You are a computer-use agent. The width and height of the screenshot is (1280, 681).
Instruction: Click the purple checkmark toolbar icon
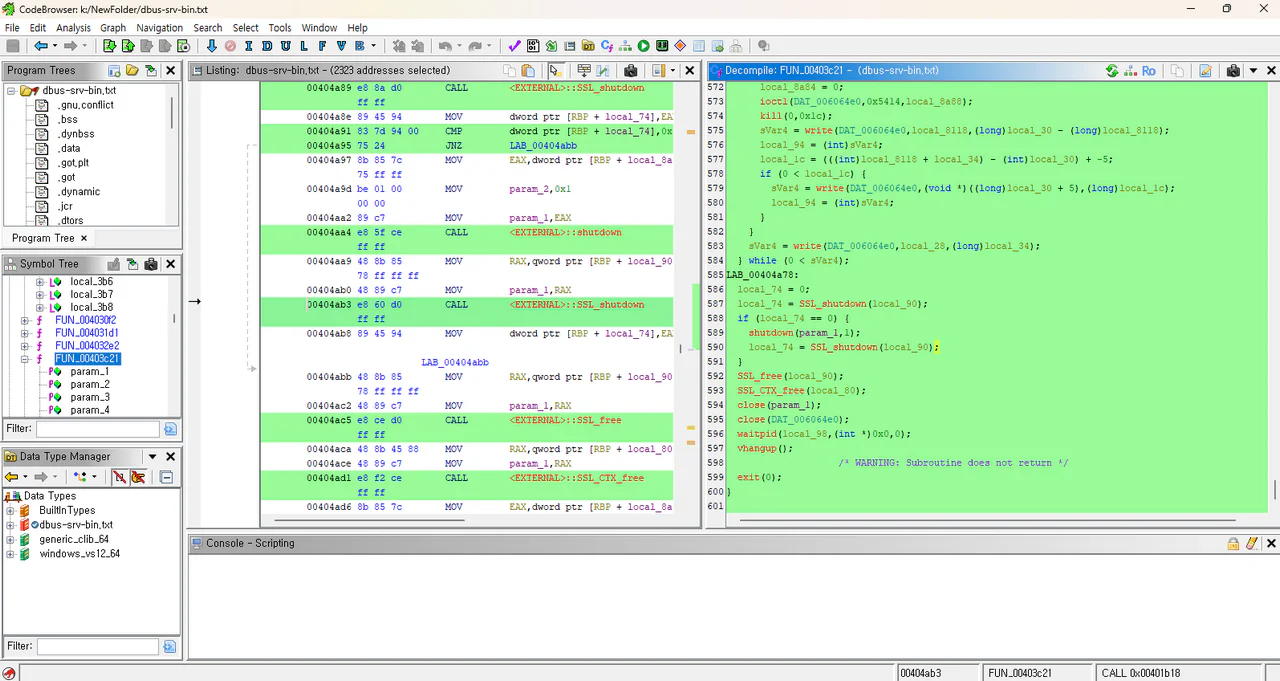pos(514,46)
